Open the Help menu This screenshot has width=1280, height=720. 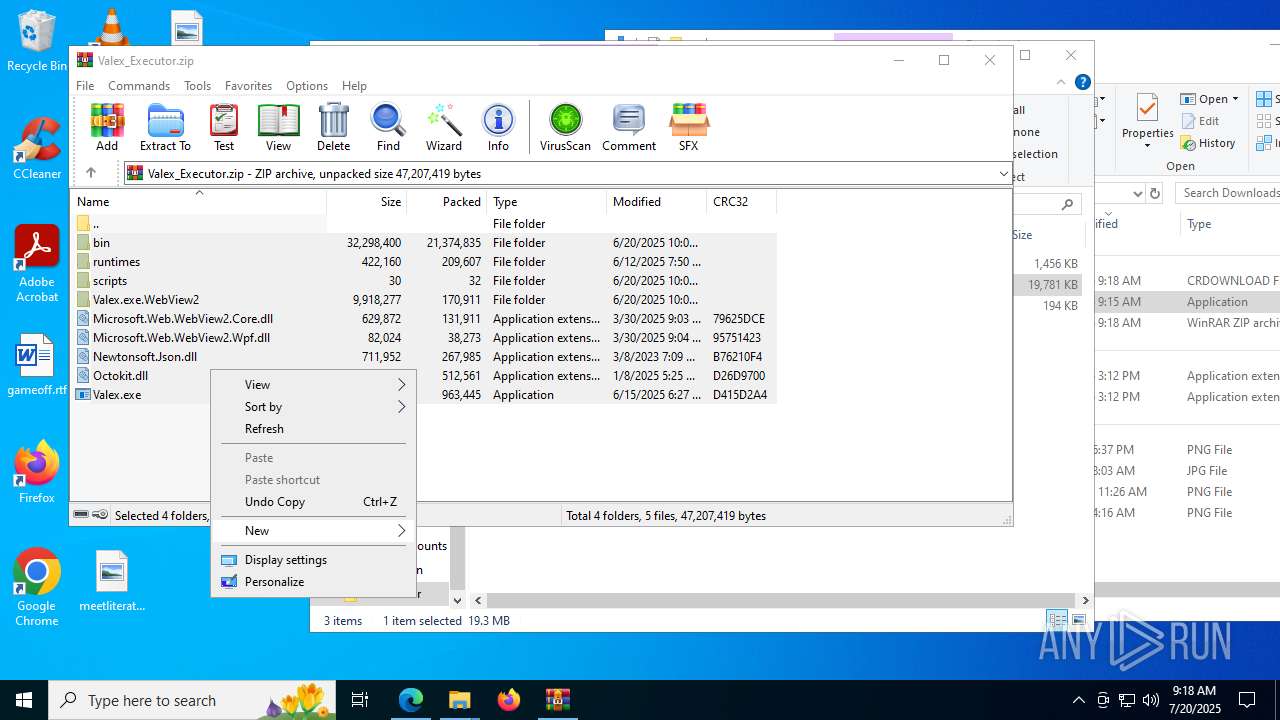click(x=354, y=86)
